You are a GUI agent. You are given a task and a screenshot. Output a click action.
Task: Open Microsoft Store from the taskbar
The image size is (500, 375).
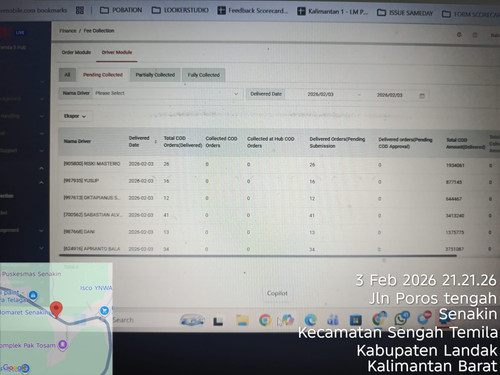click(x=356, y=320)
